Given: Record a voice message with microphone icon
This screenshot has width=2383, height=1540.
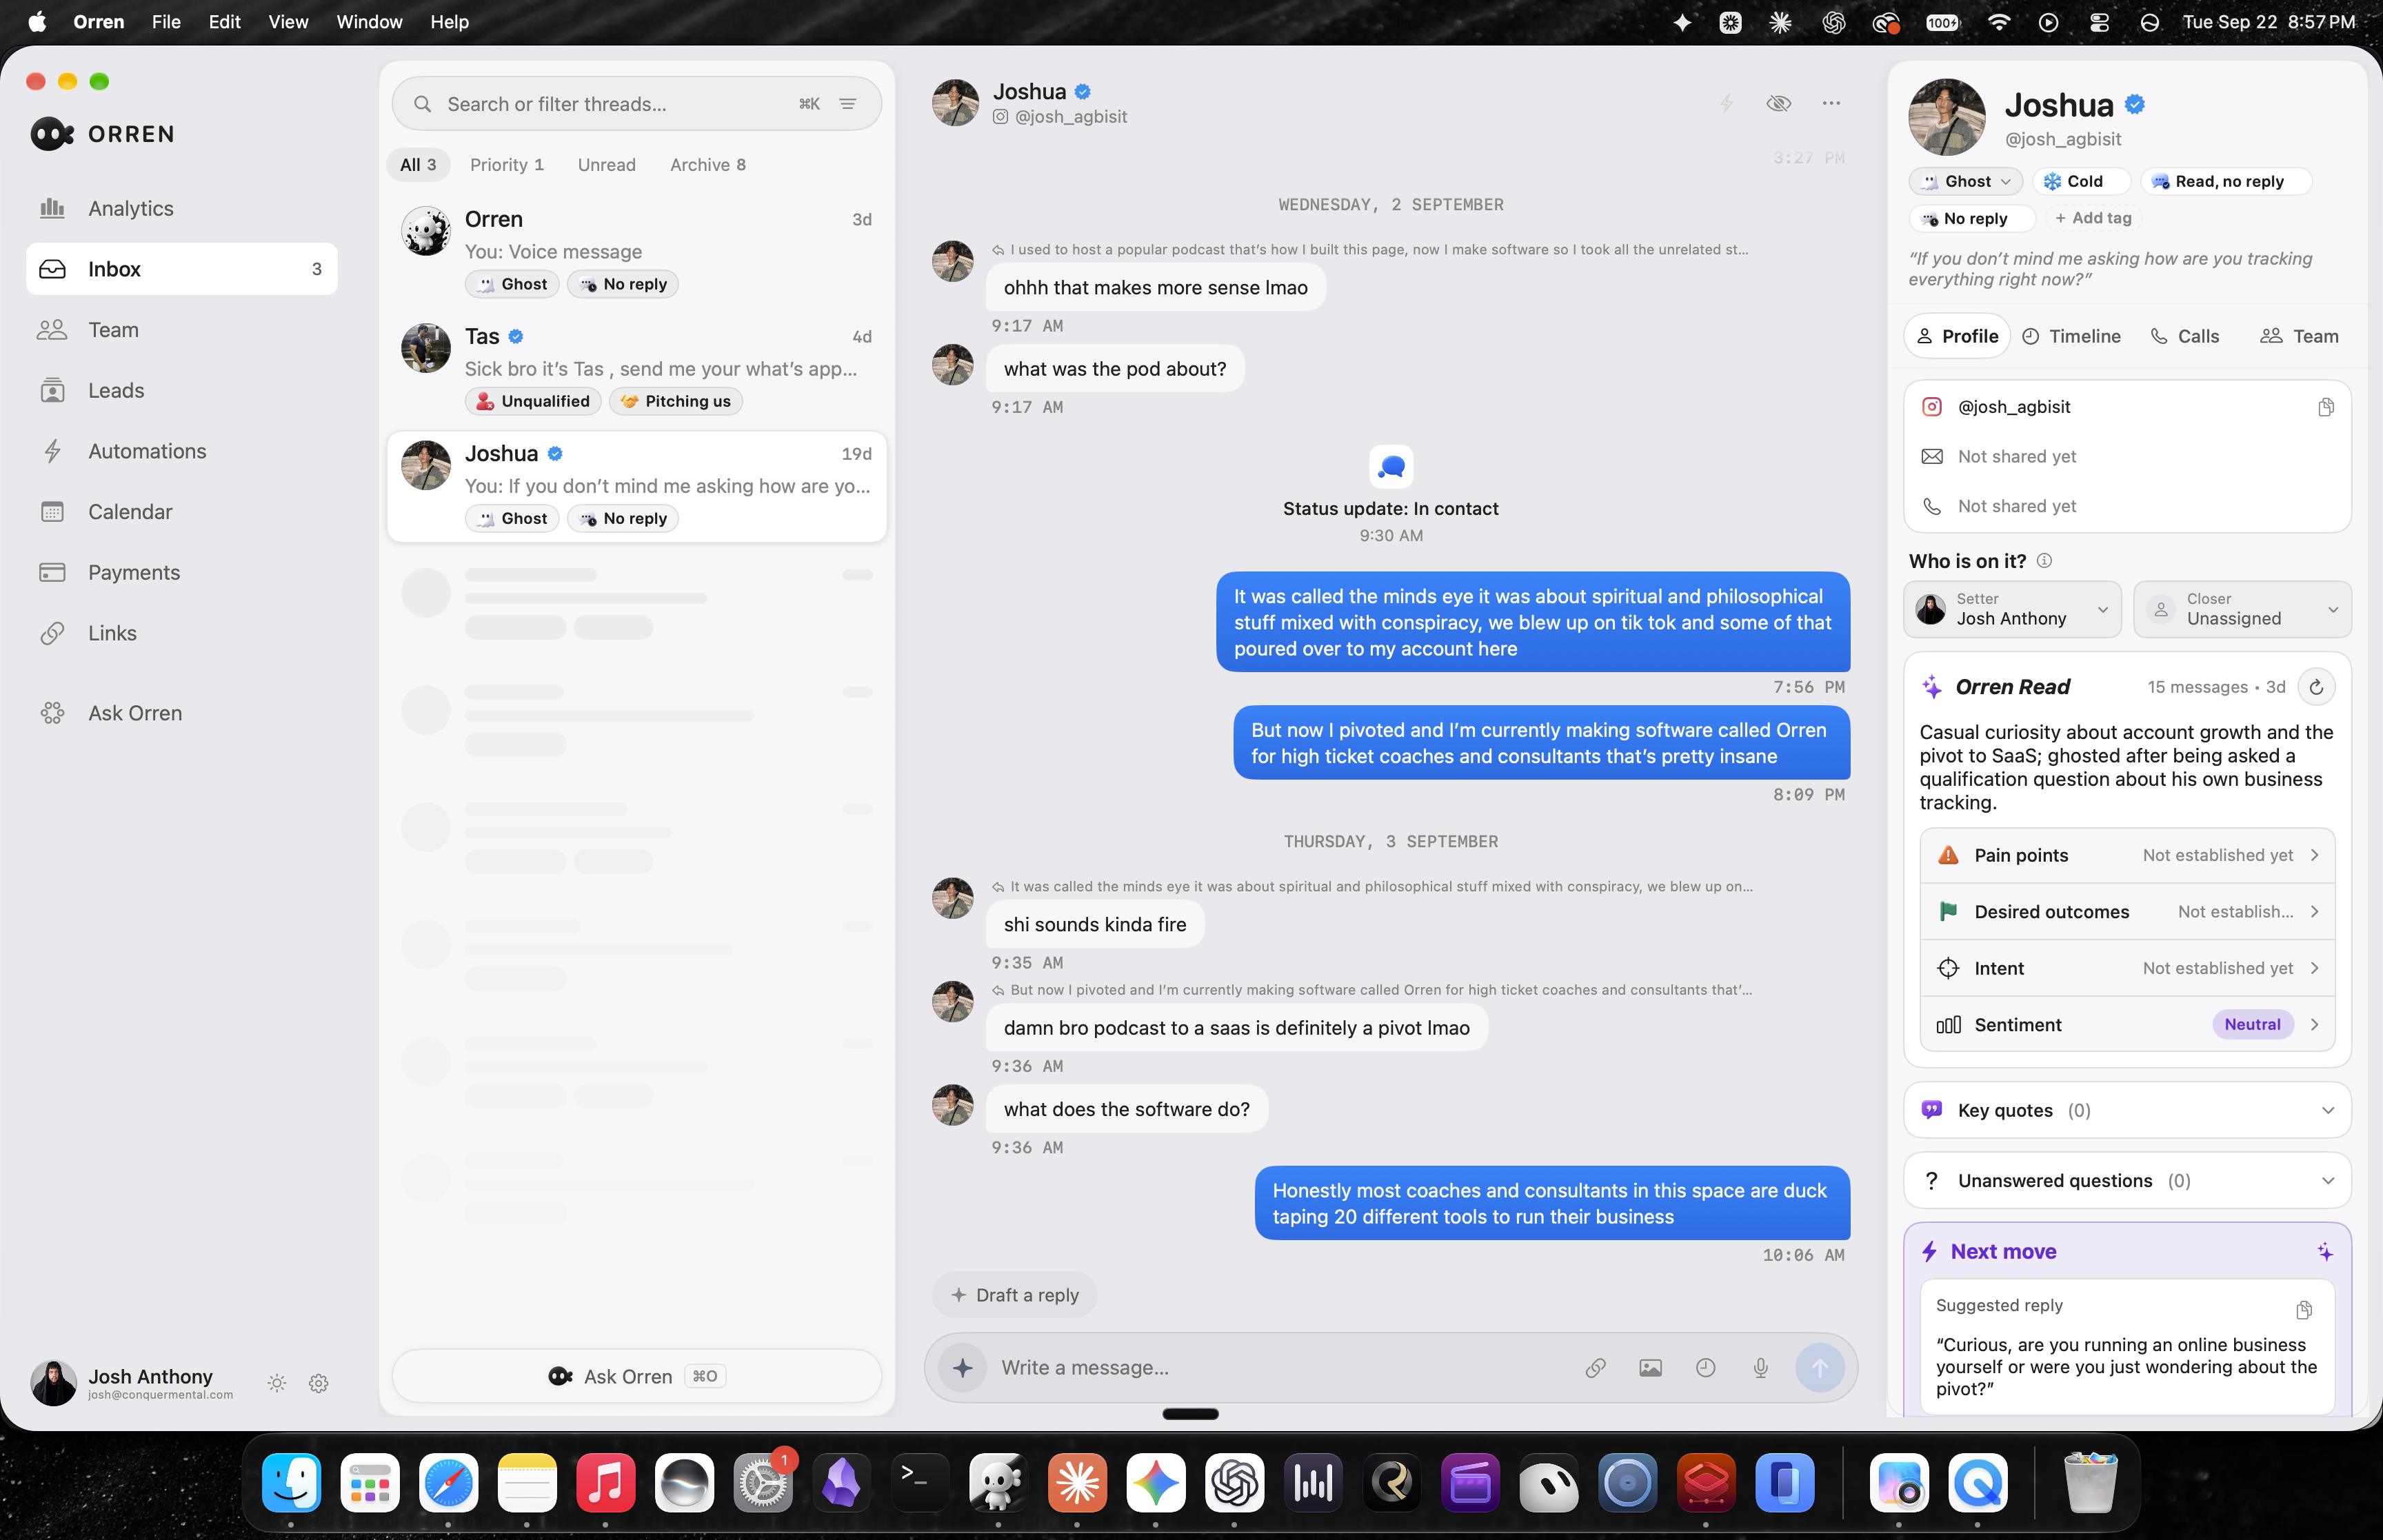Looking at the screenshot, I should (x=1761, y=1368).
